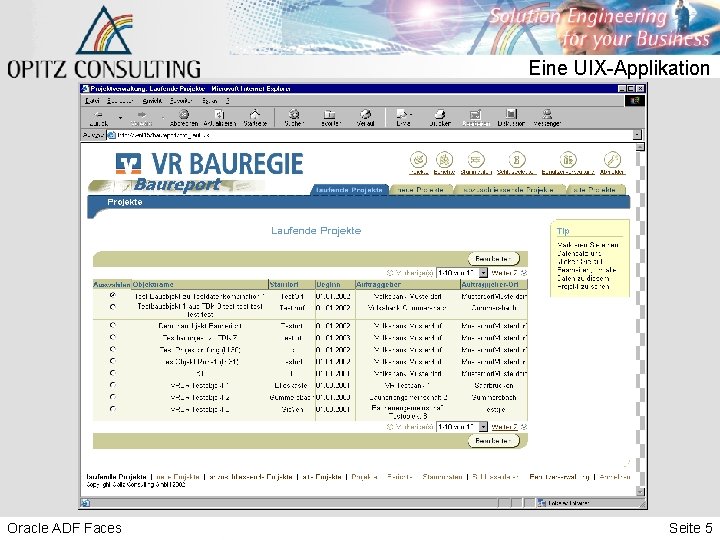Click the lower Bearbeiten button
The image size is (720, 540).
pyautogui.click(x=493, y=441)
